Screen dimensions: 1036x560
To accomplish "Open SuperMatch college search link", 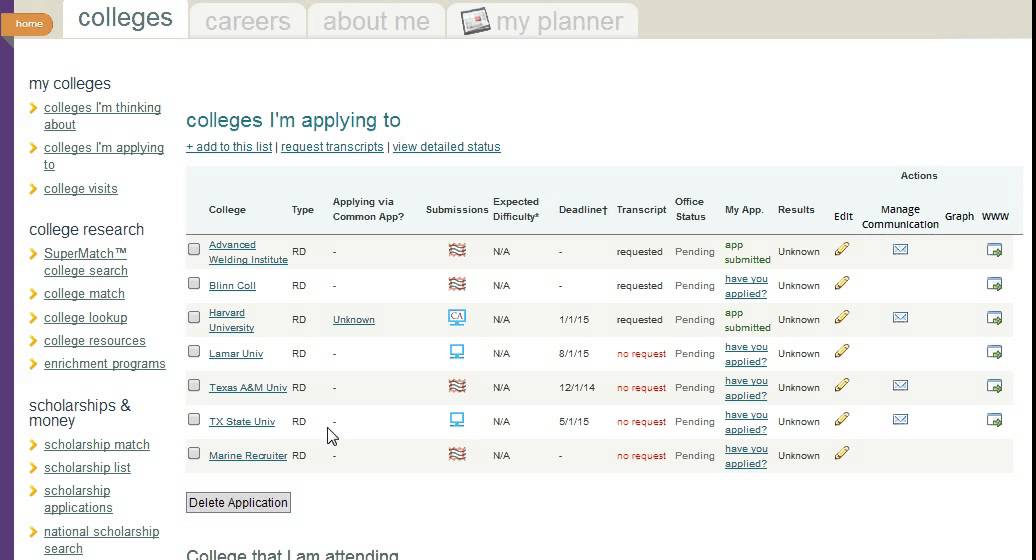I will (x=86, y=262).
